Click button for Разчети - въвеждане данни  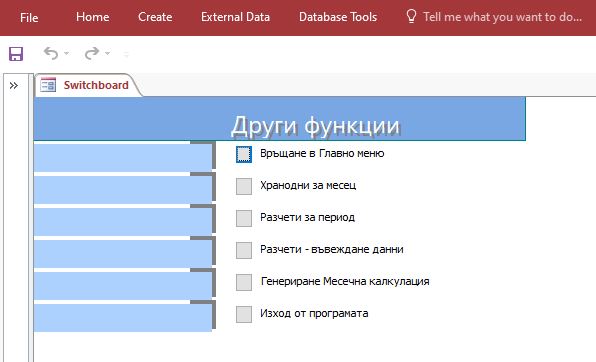click(x=244, y=250)
